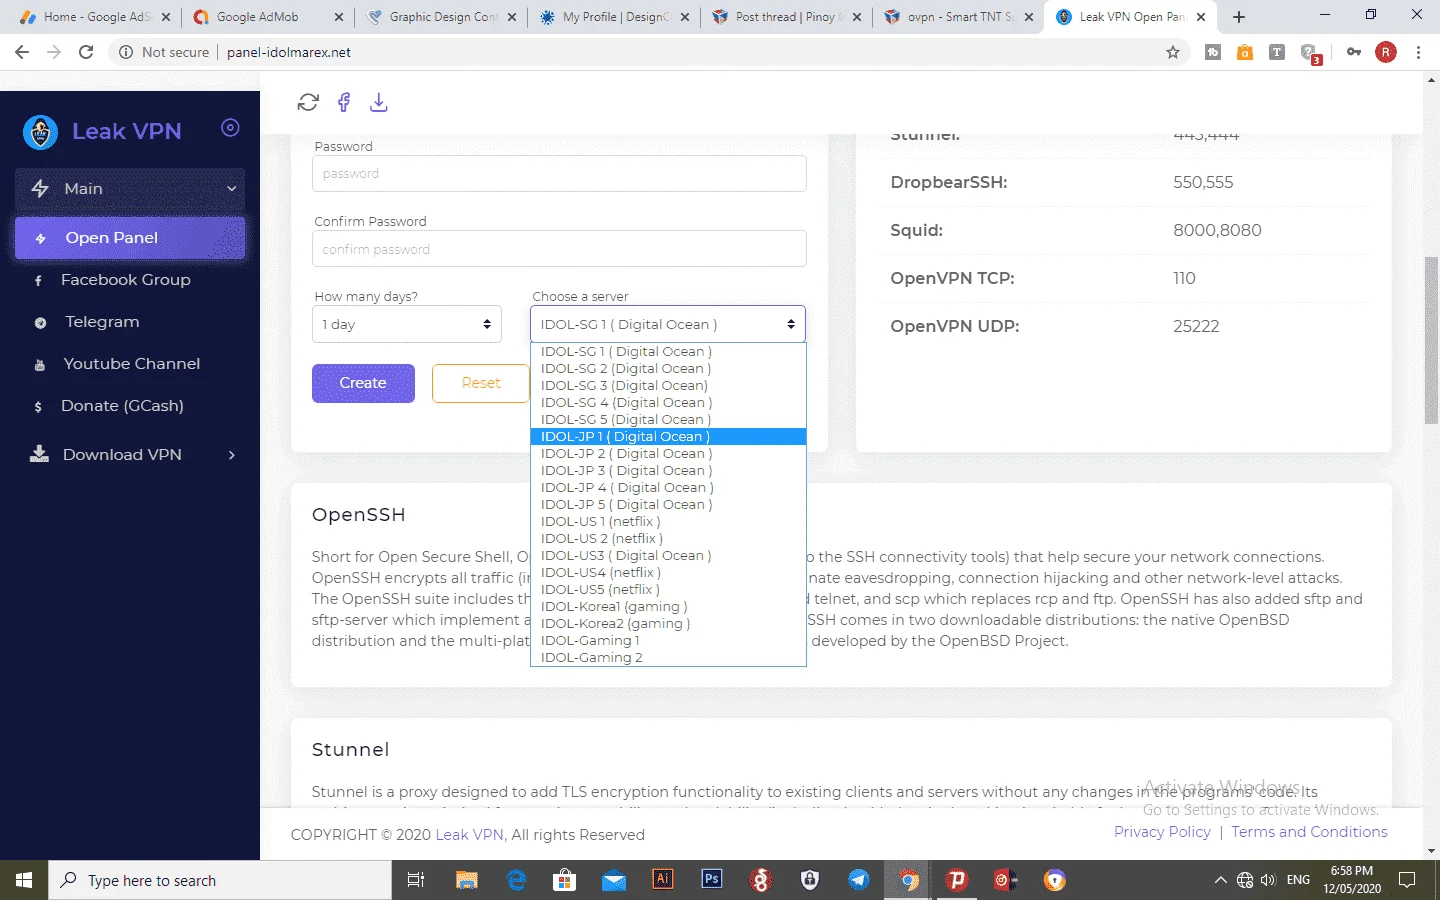Choose IDOL-JP 4 (Digital Ocean) server

pyautogui.click(x=668, y=488)
